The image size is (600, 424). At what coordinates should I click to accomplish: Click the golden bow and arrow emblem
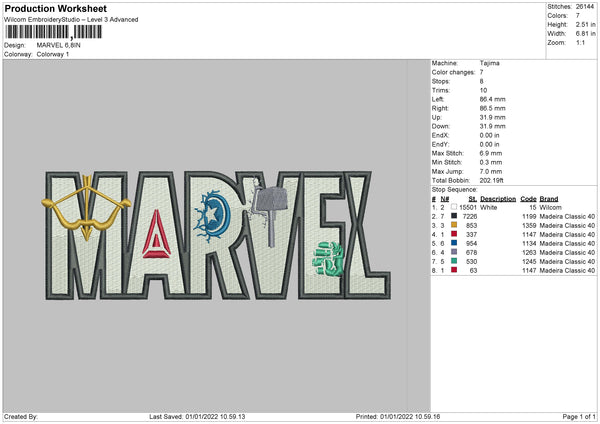pos(86,208)
